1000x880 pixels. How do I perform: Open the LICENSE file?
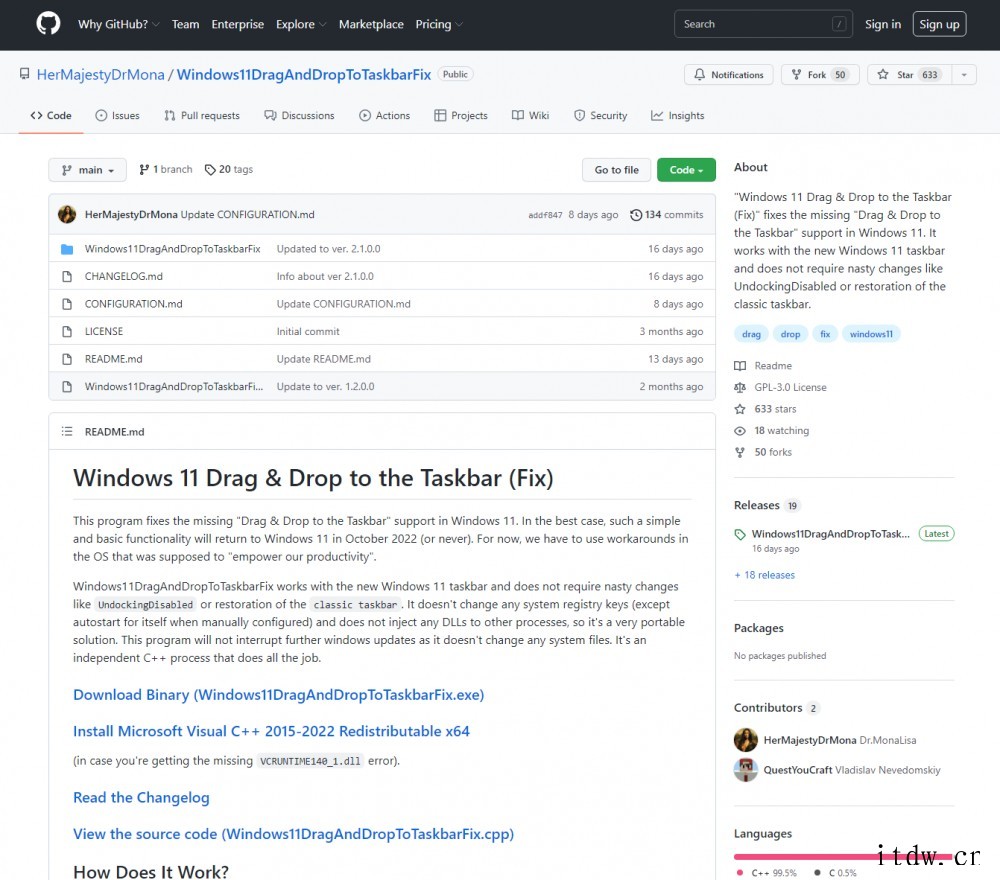(104, 331)
